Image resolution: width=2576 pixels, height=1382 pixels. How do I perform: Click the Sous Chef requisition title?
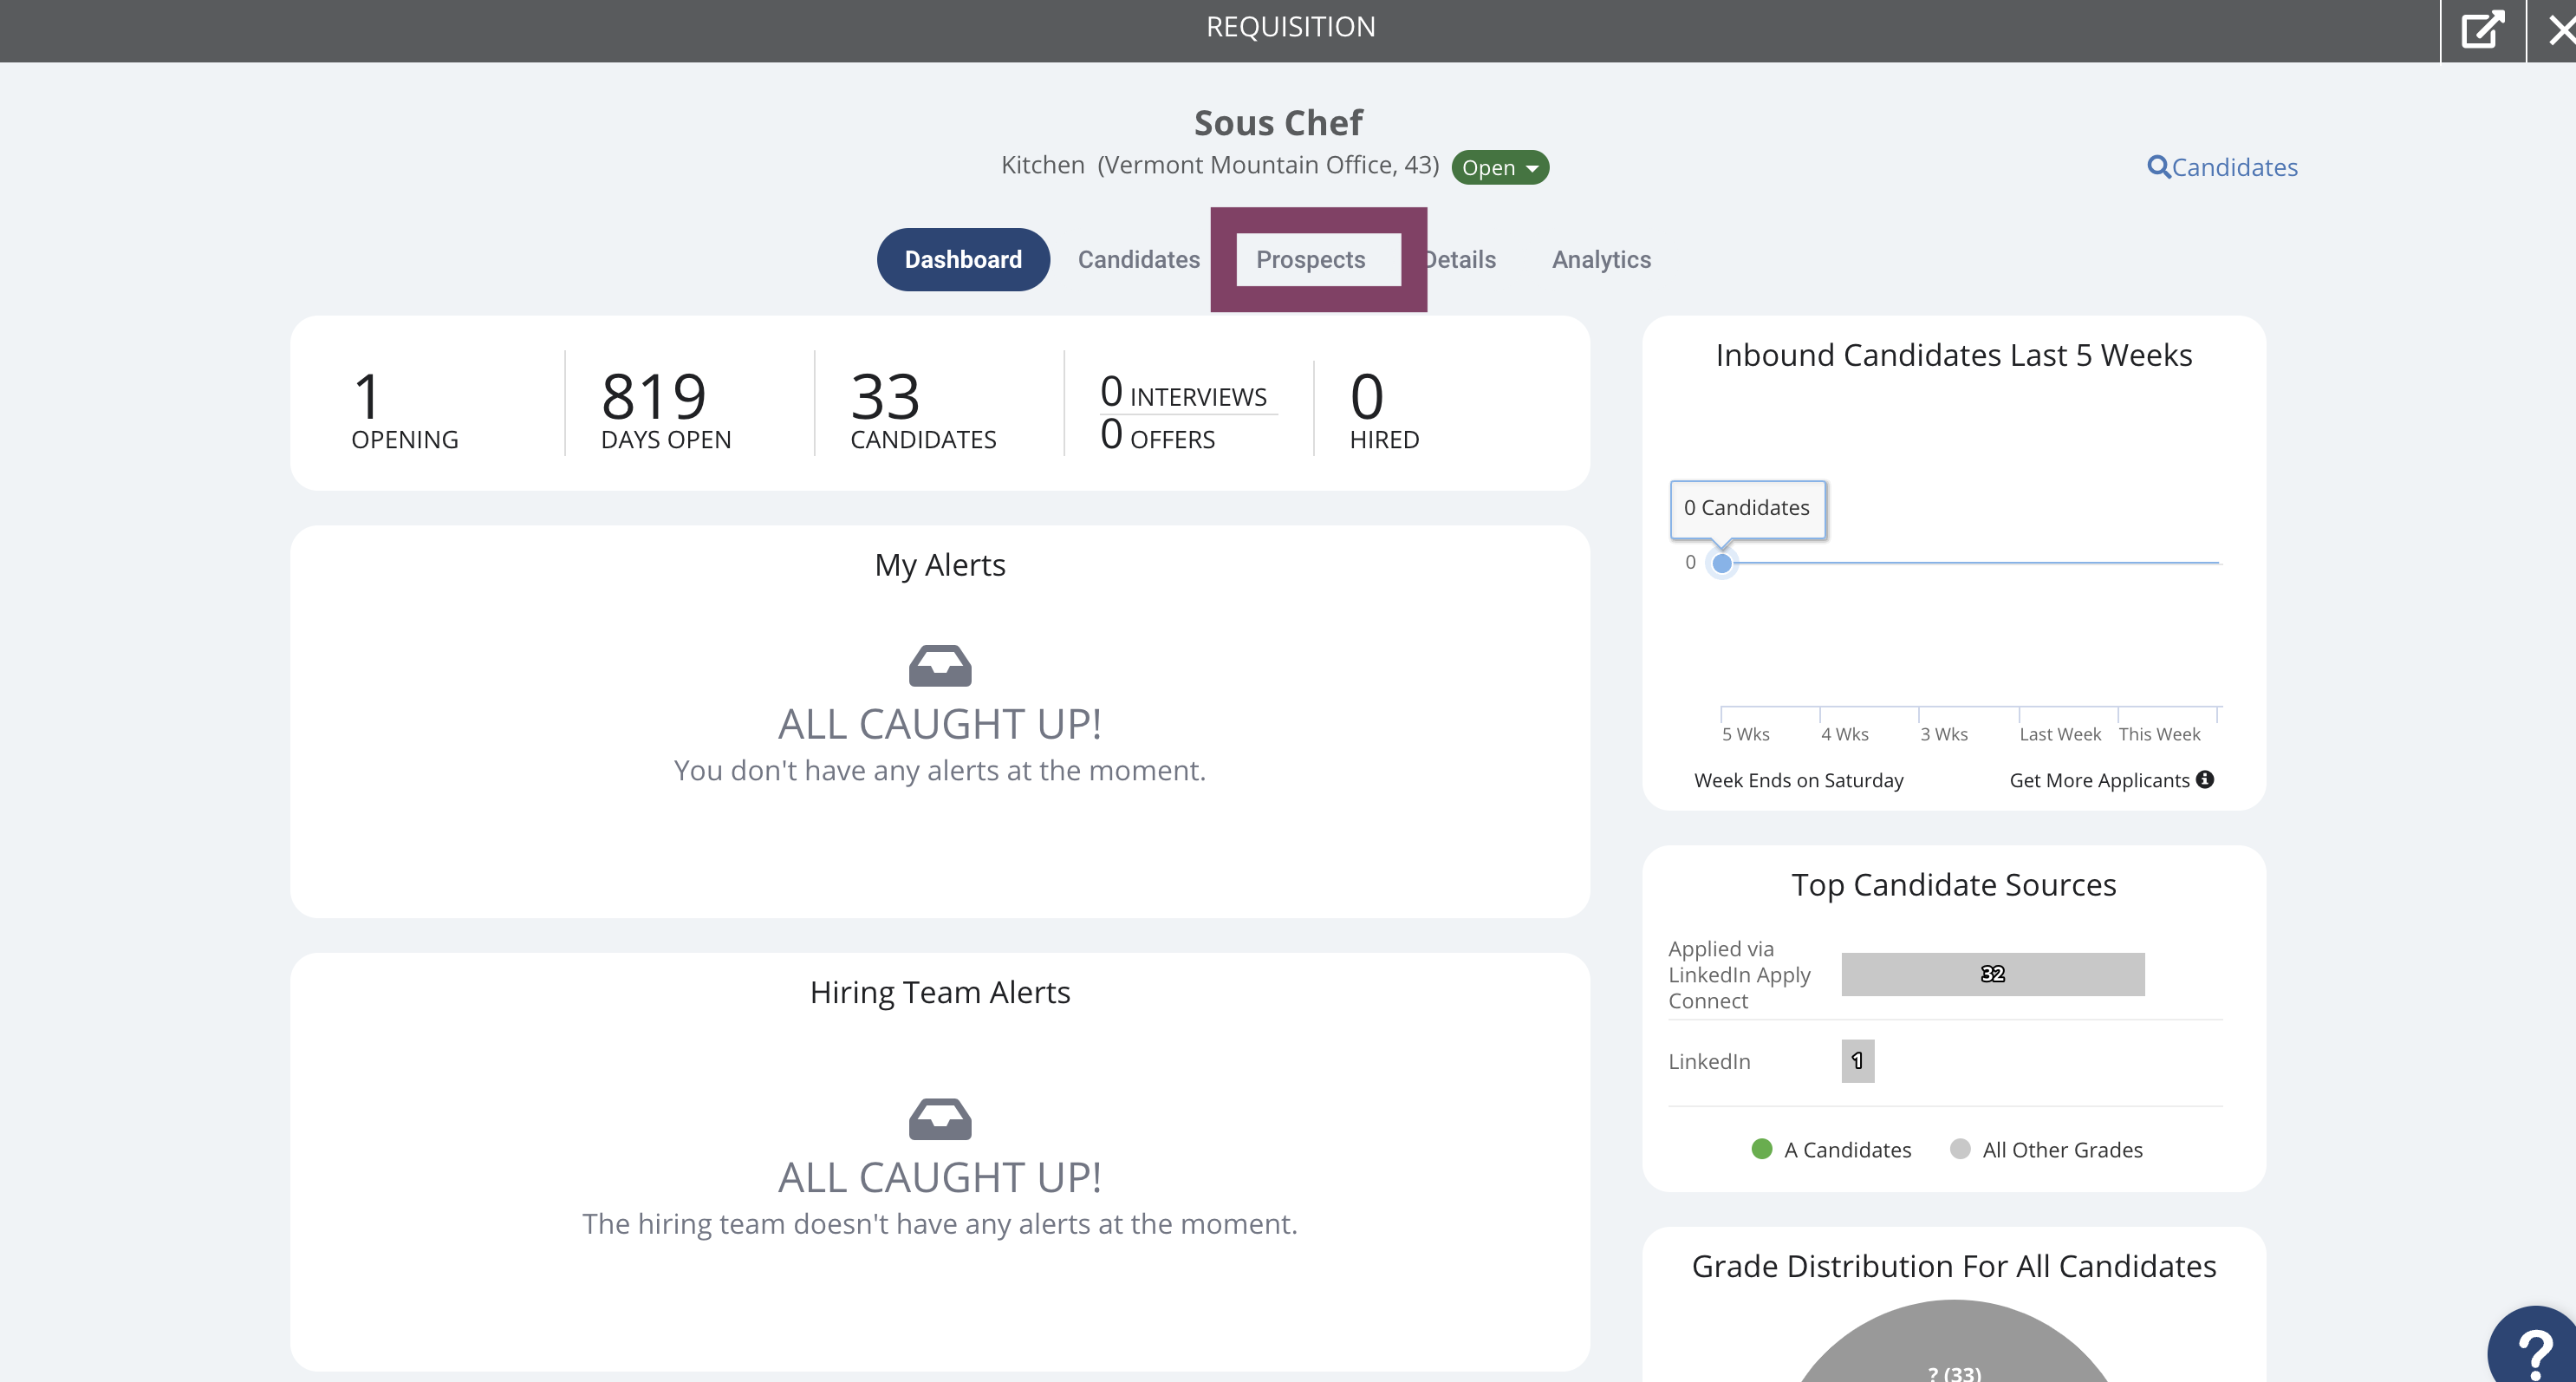pyautogui.click(x=1278, y=122)
